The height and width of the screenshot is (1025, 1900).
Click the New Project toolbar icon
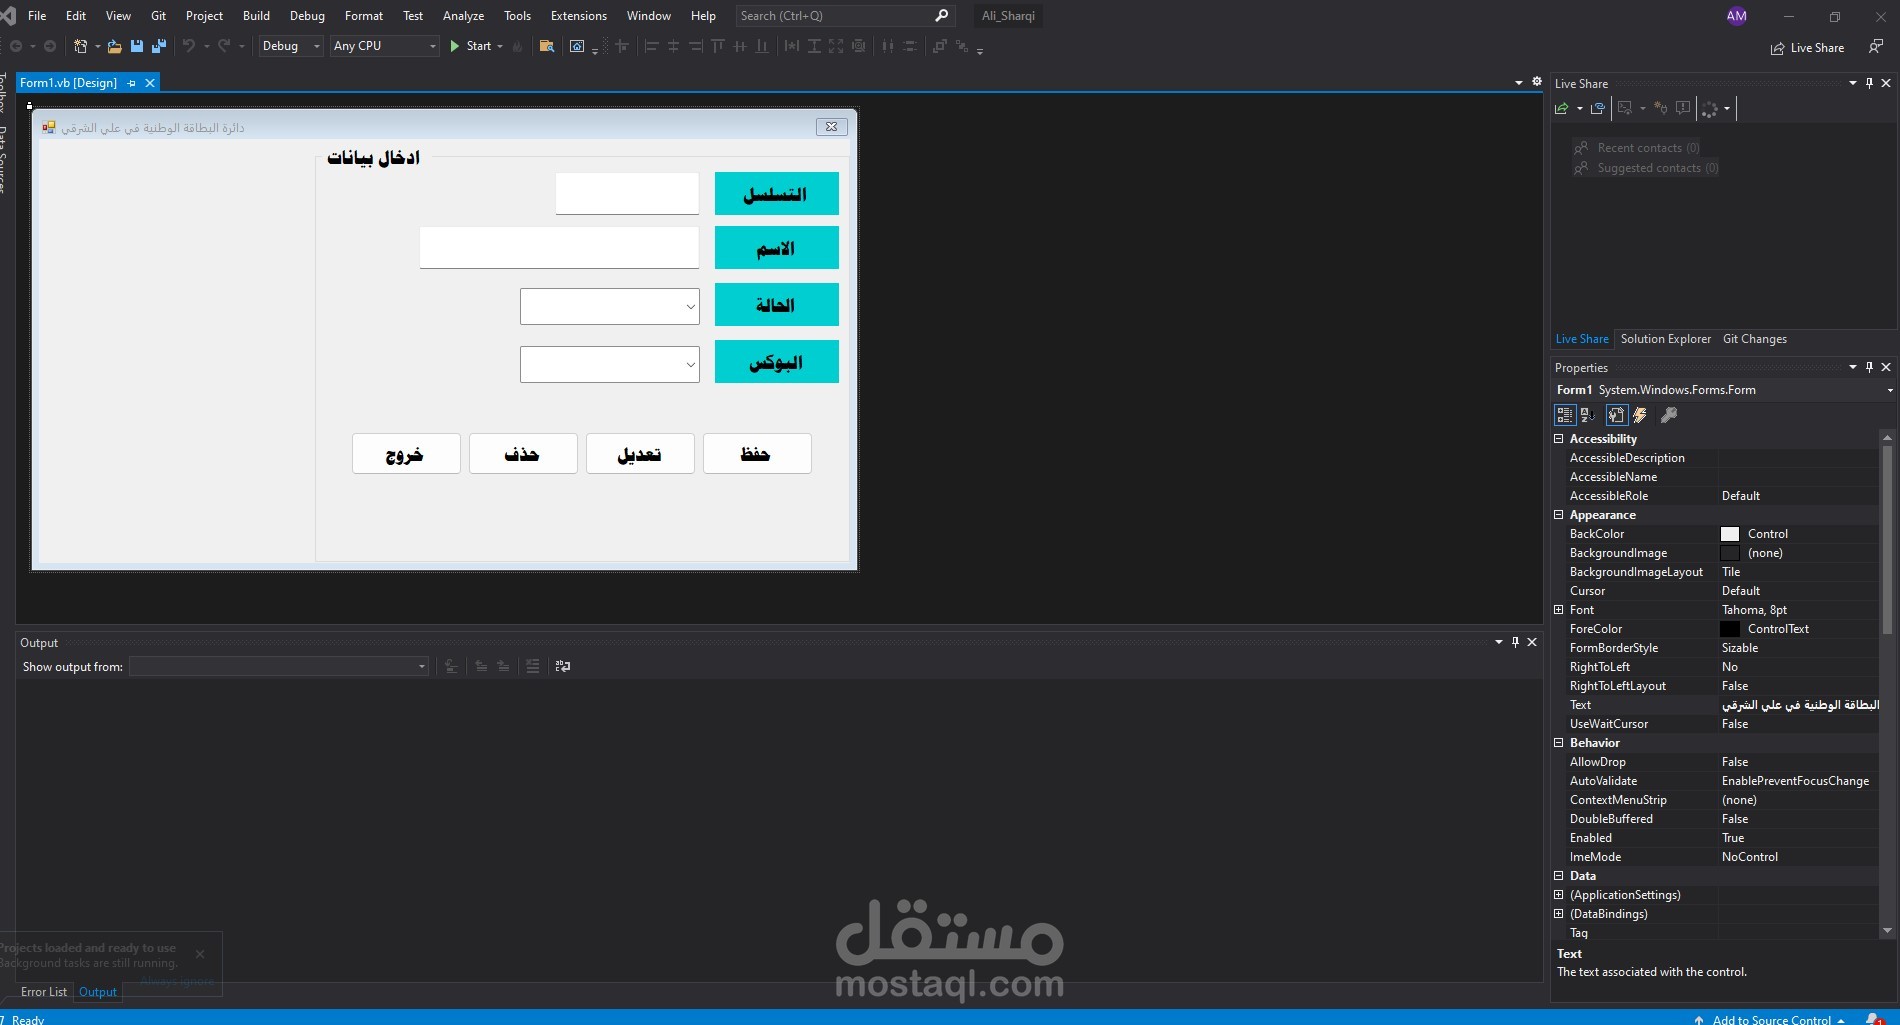pos(80,46)
